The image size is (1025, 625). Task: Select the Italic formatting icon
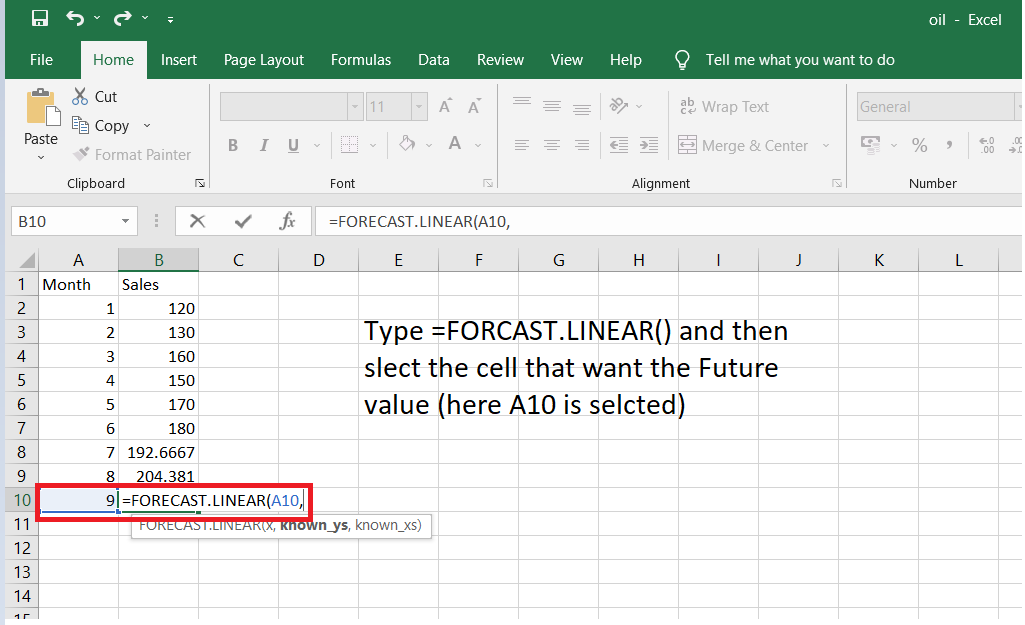coord(262,145)
